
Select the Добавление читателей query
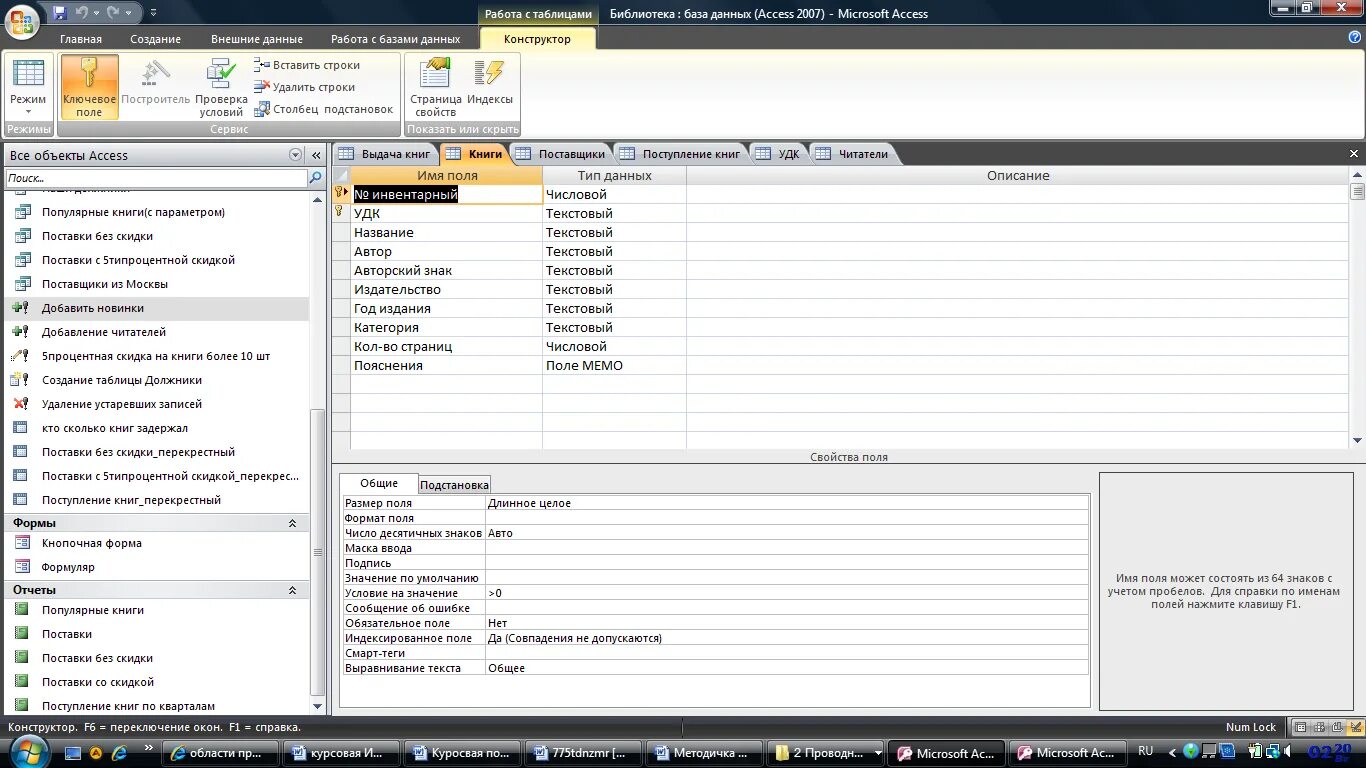104,332
